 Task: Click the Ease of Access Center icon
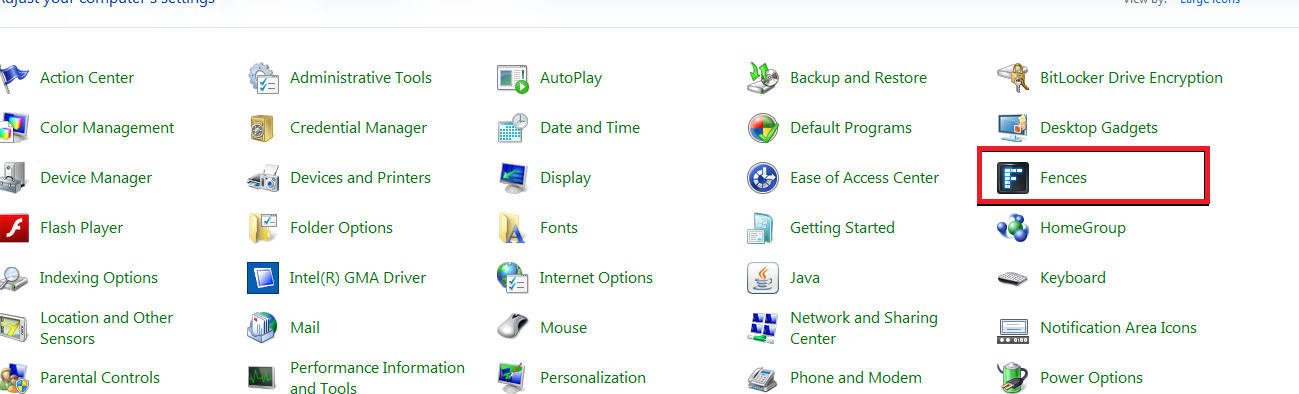pos(763,178)
